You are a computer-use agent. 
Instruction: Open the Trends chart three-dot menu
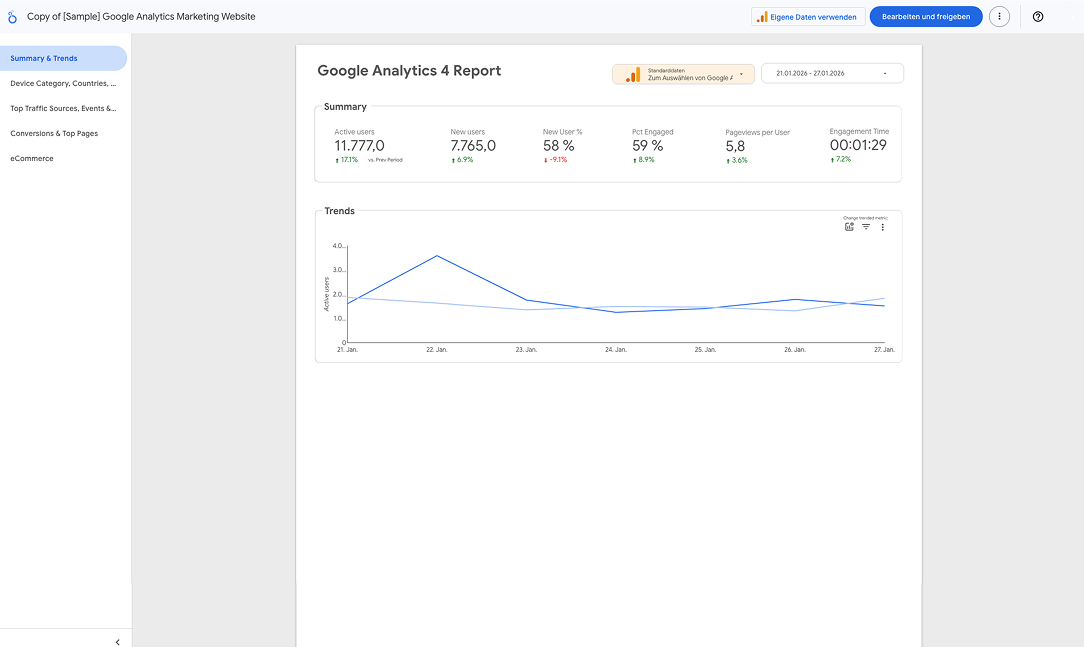tap(882, 227)
